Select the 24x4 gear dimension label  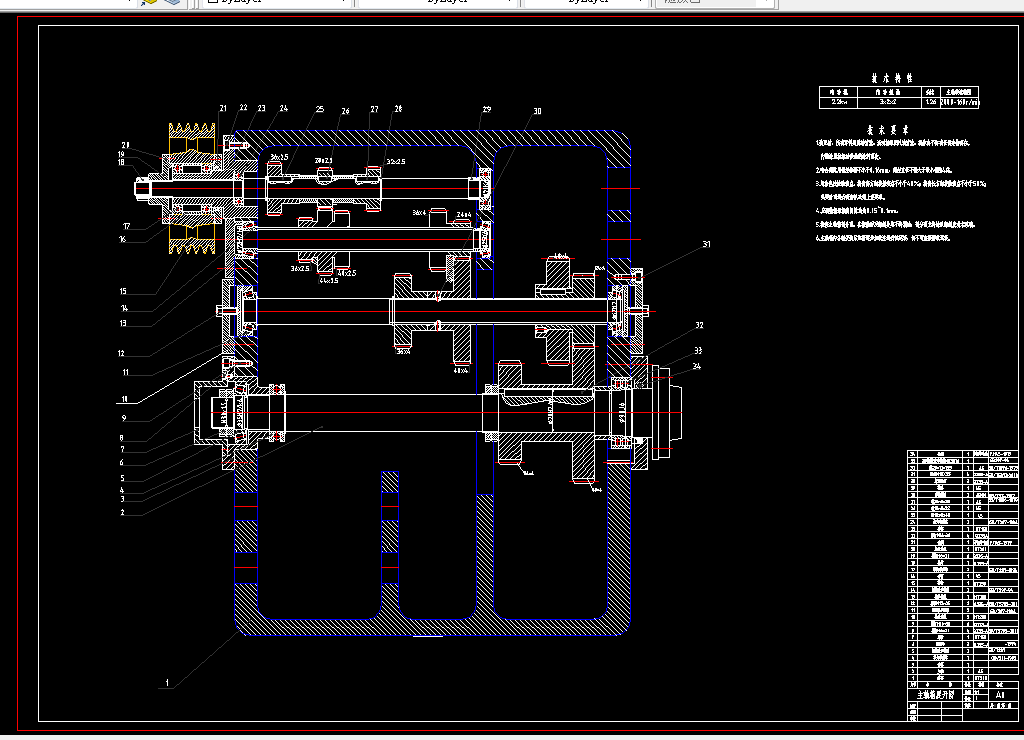point(464,214)
